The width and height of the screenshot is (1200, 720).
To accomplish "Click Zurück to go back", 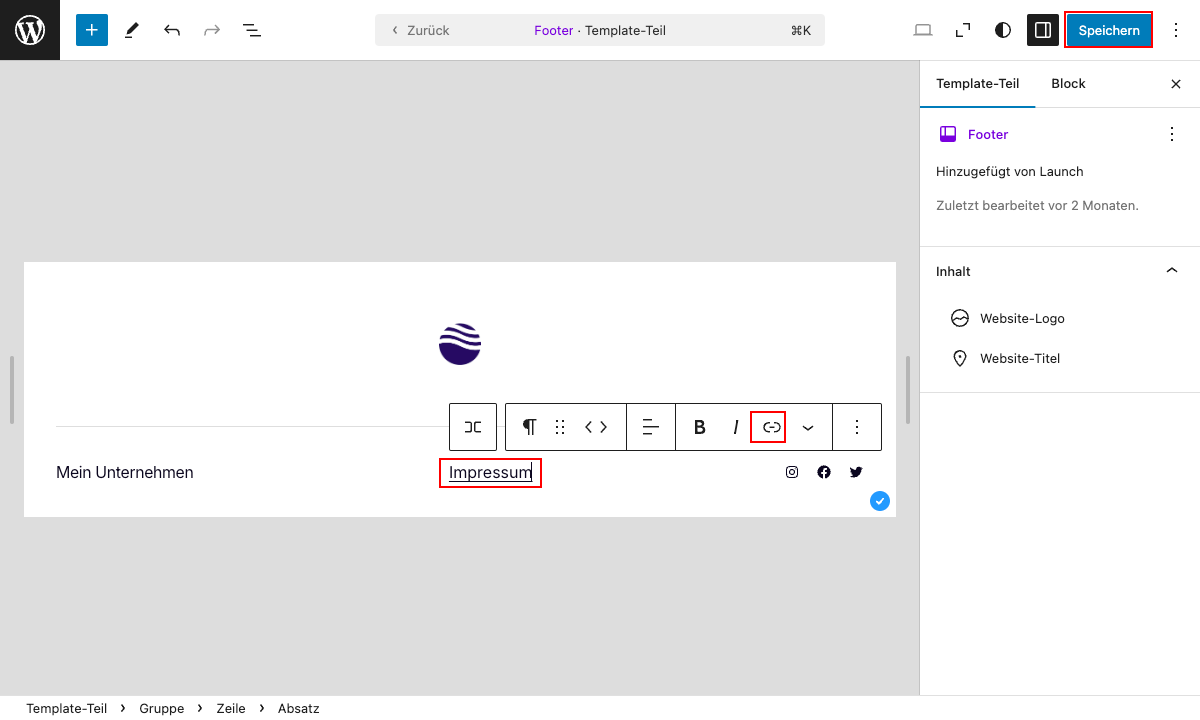I will click(420, 30).
